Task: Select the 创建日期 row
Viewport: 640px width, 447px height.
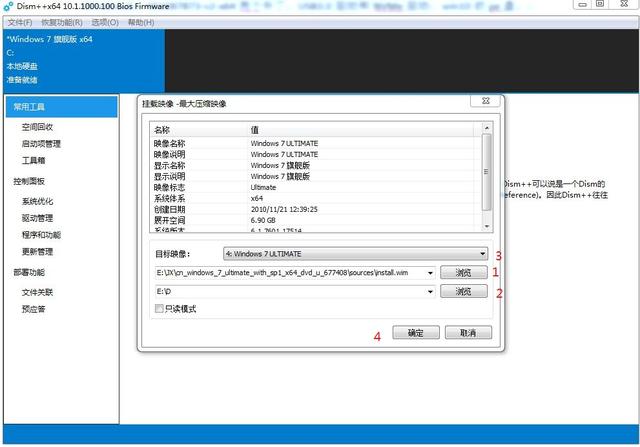Action: [x=316, y=209]
